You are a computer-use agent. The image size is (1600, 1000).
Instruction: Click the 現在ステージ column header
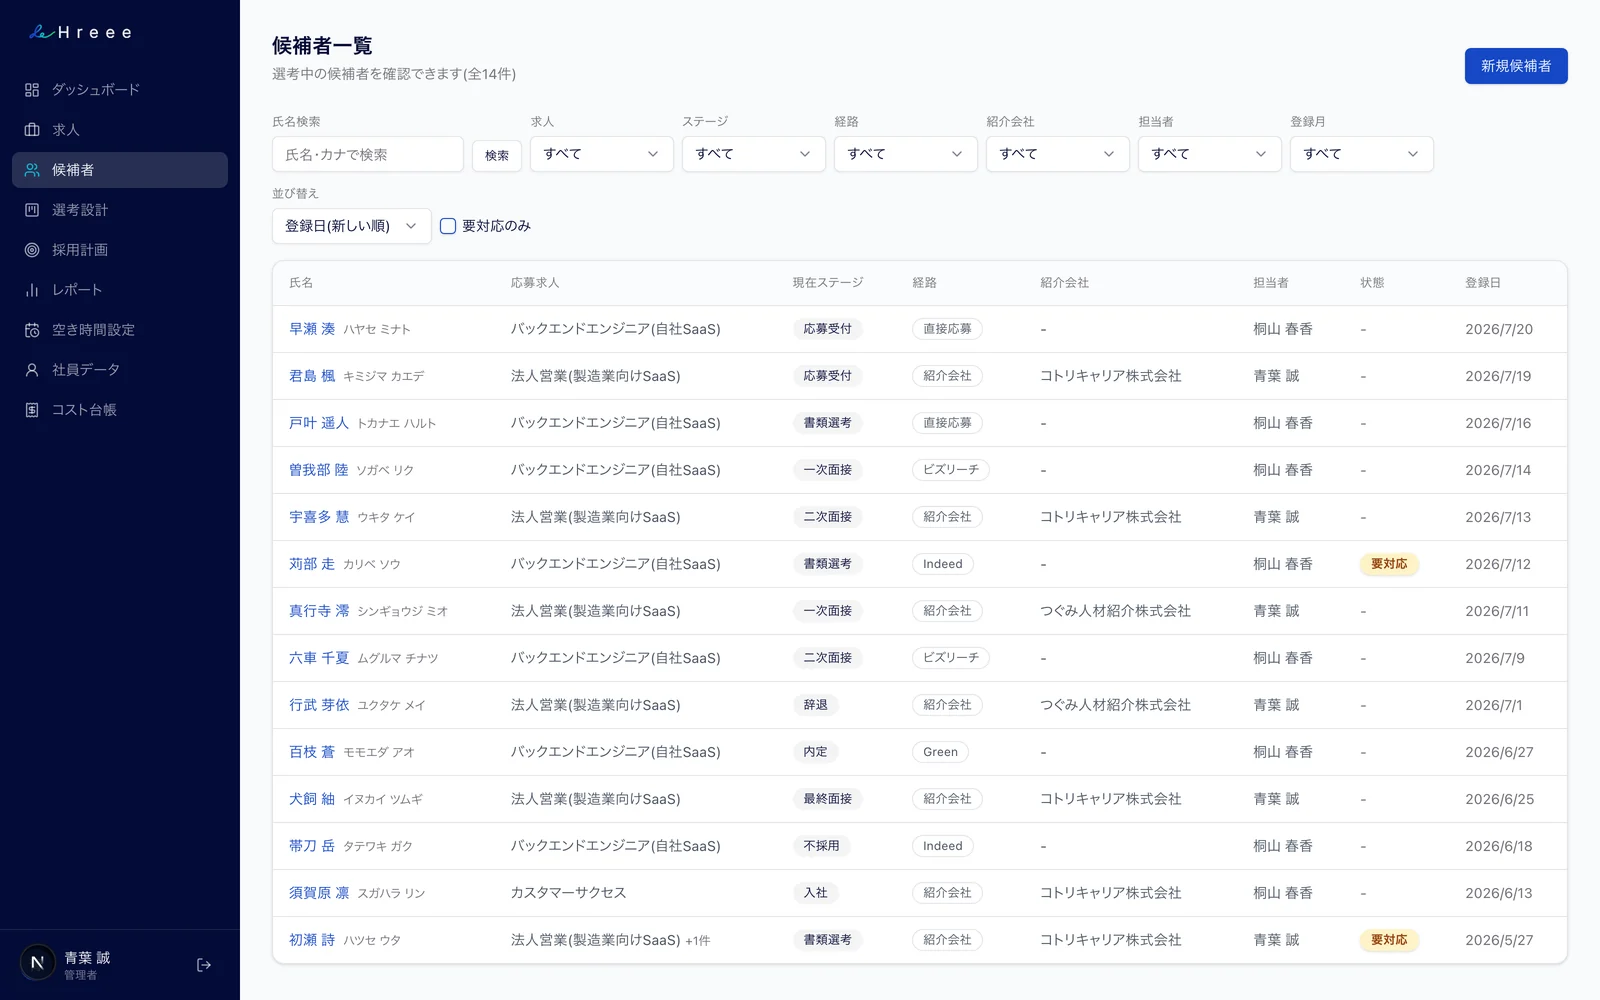[x=828, y=283]
